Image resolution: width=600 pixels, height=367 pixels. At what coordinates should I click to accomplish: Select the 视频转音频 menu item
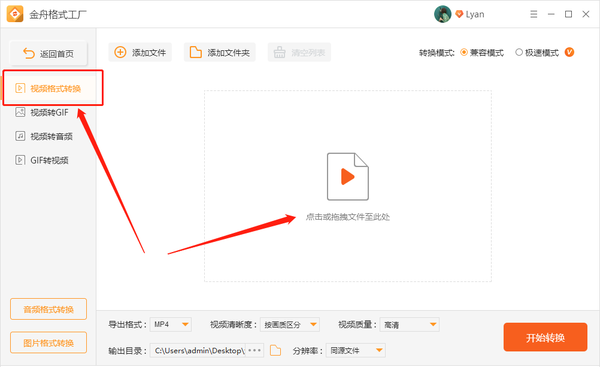[x=49, y=136]
